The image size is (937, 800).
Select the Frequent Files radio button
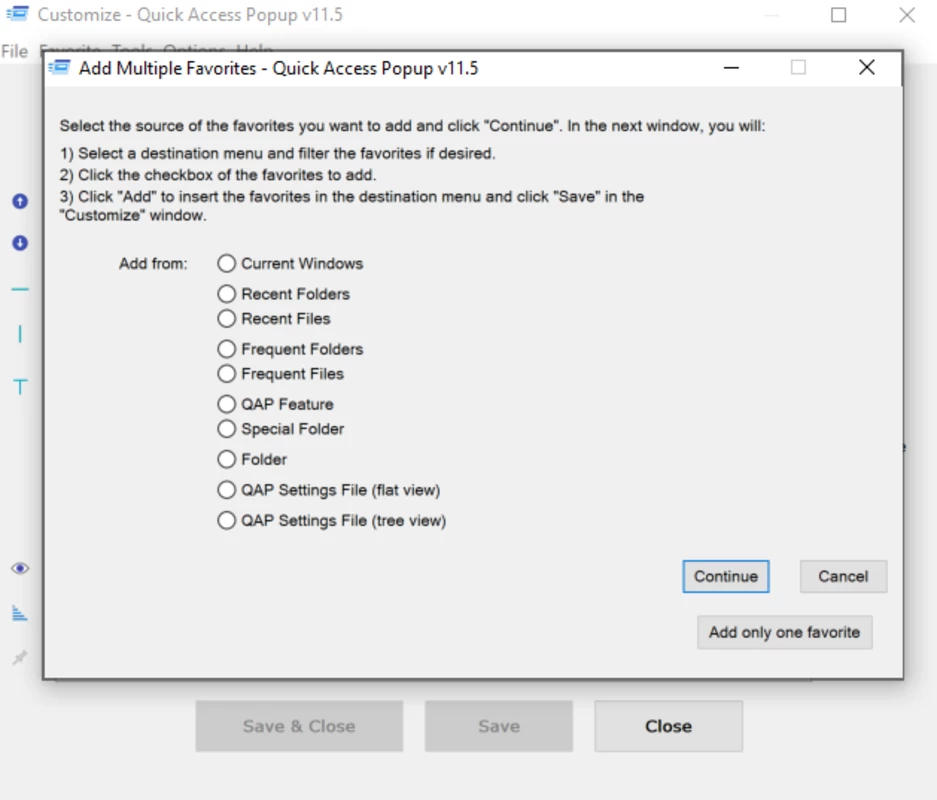281,374
